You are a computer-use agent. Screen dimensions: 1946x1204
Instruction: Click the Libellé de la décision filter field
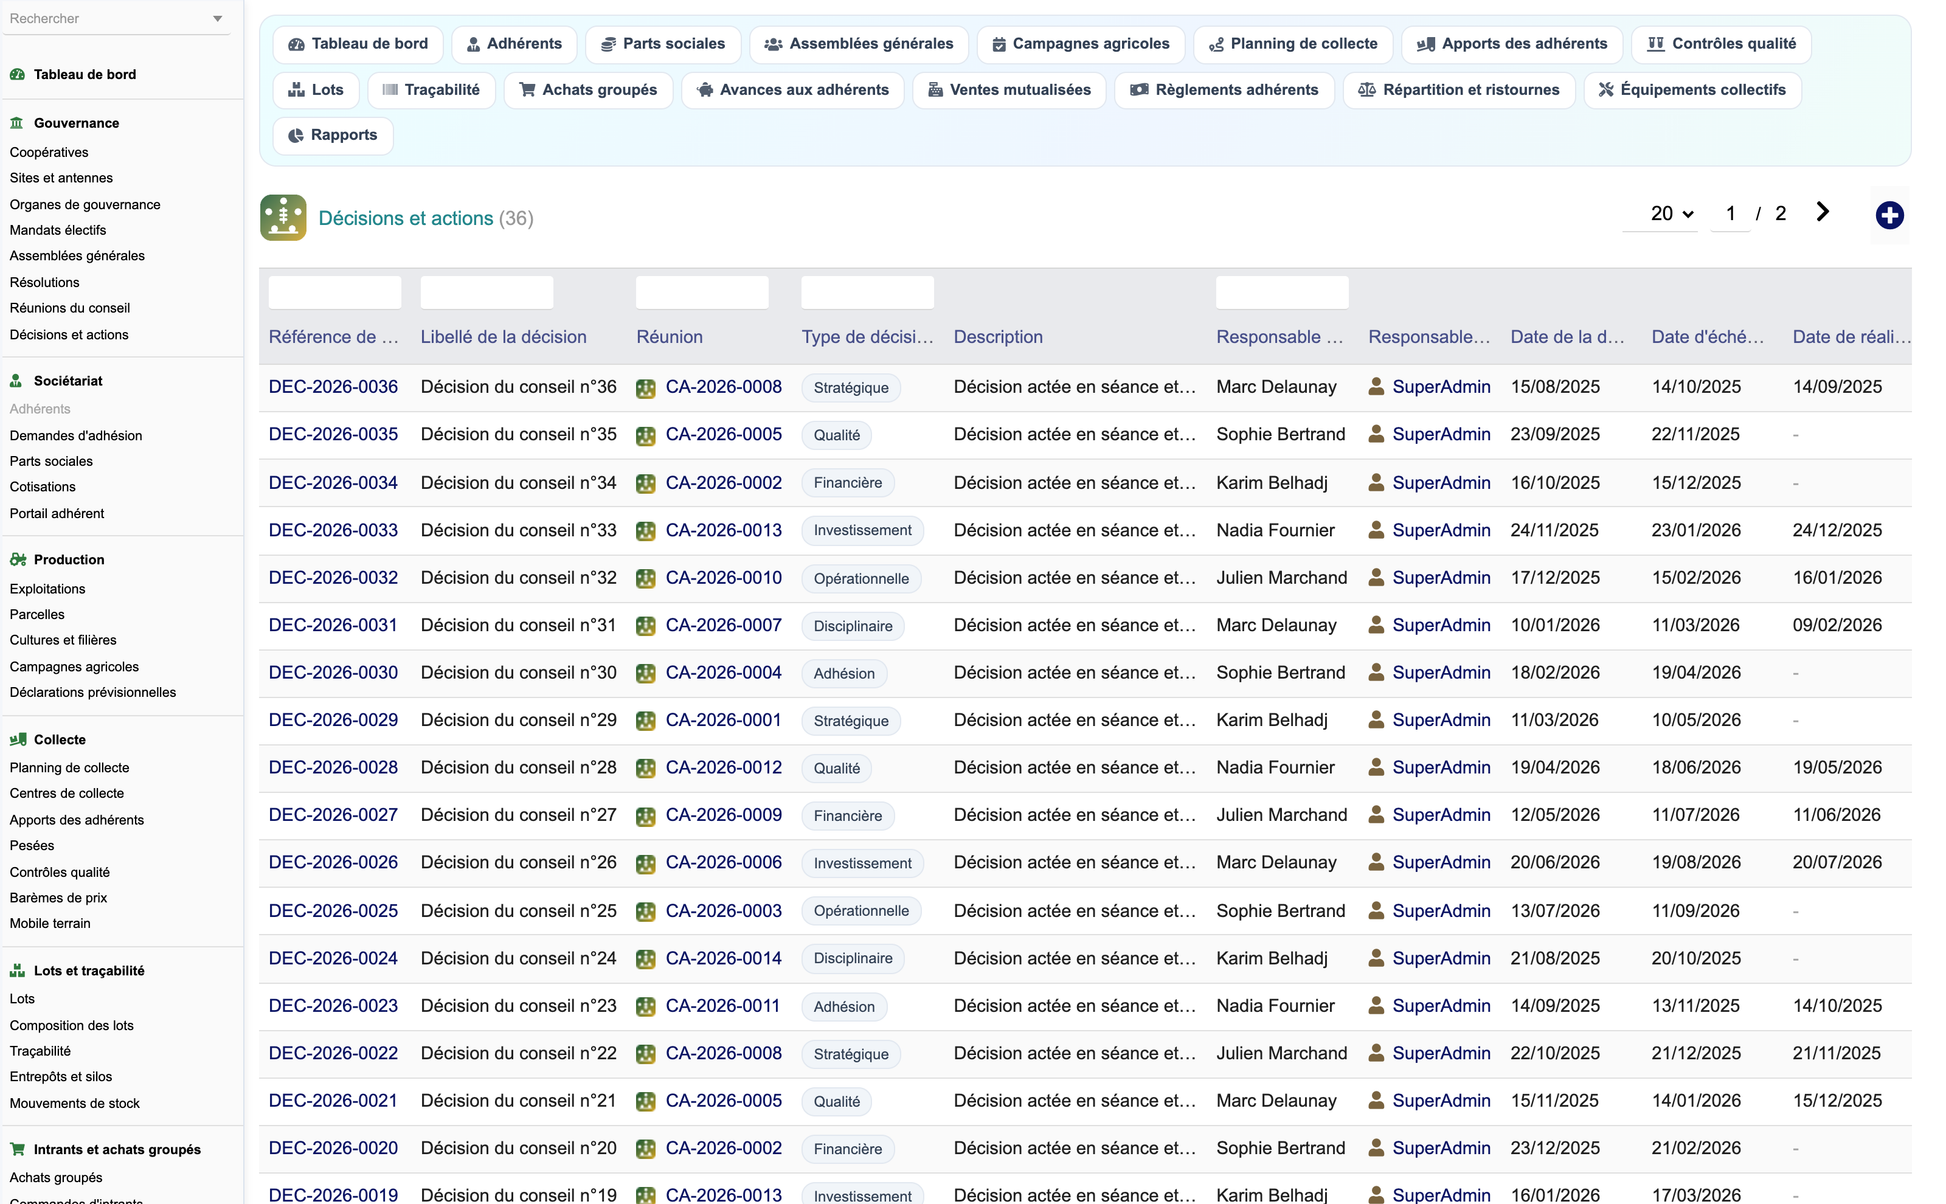487,292
